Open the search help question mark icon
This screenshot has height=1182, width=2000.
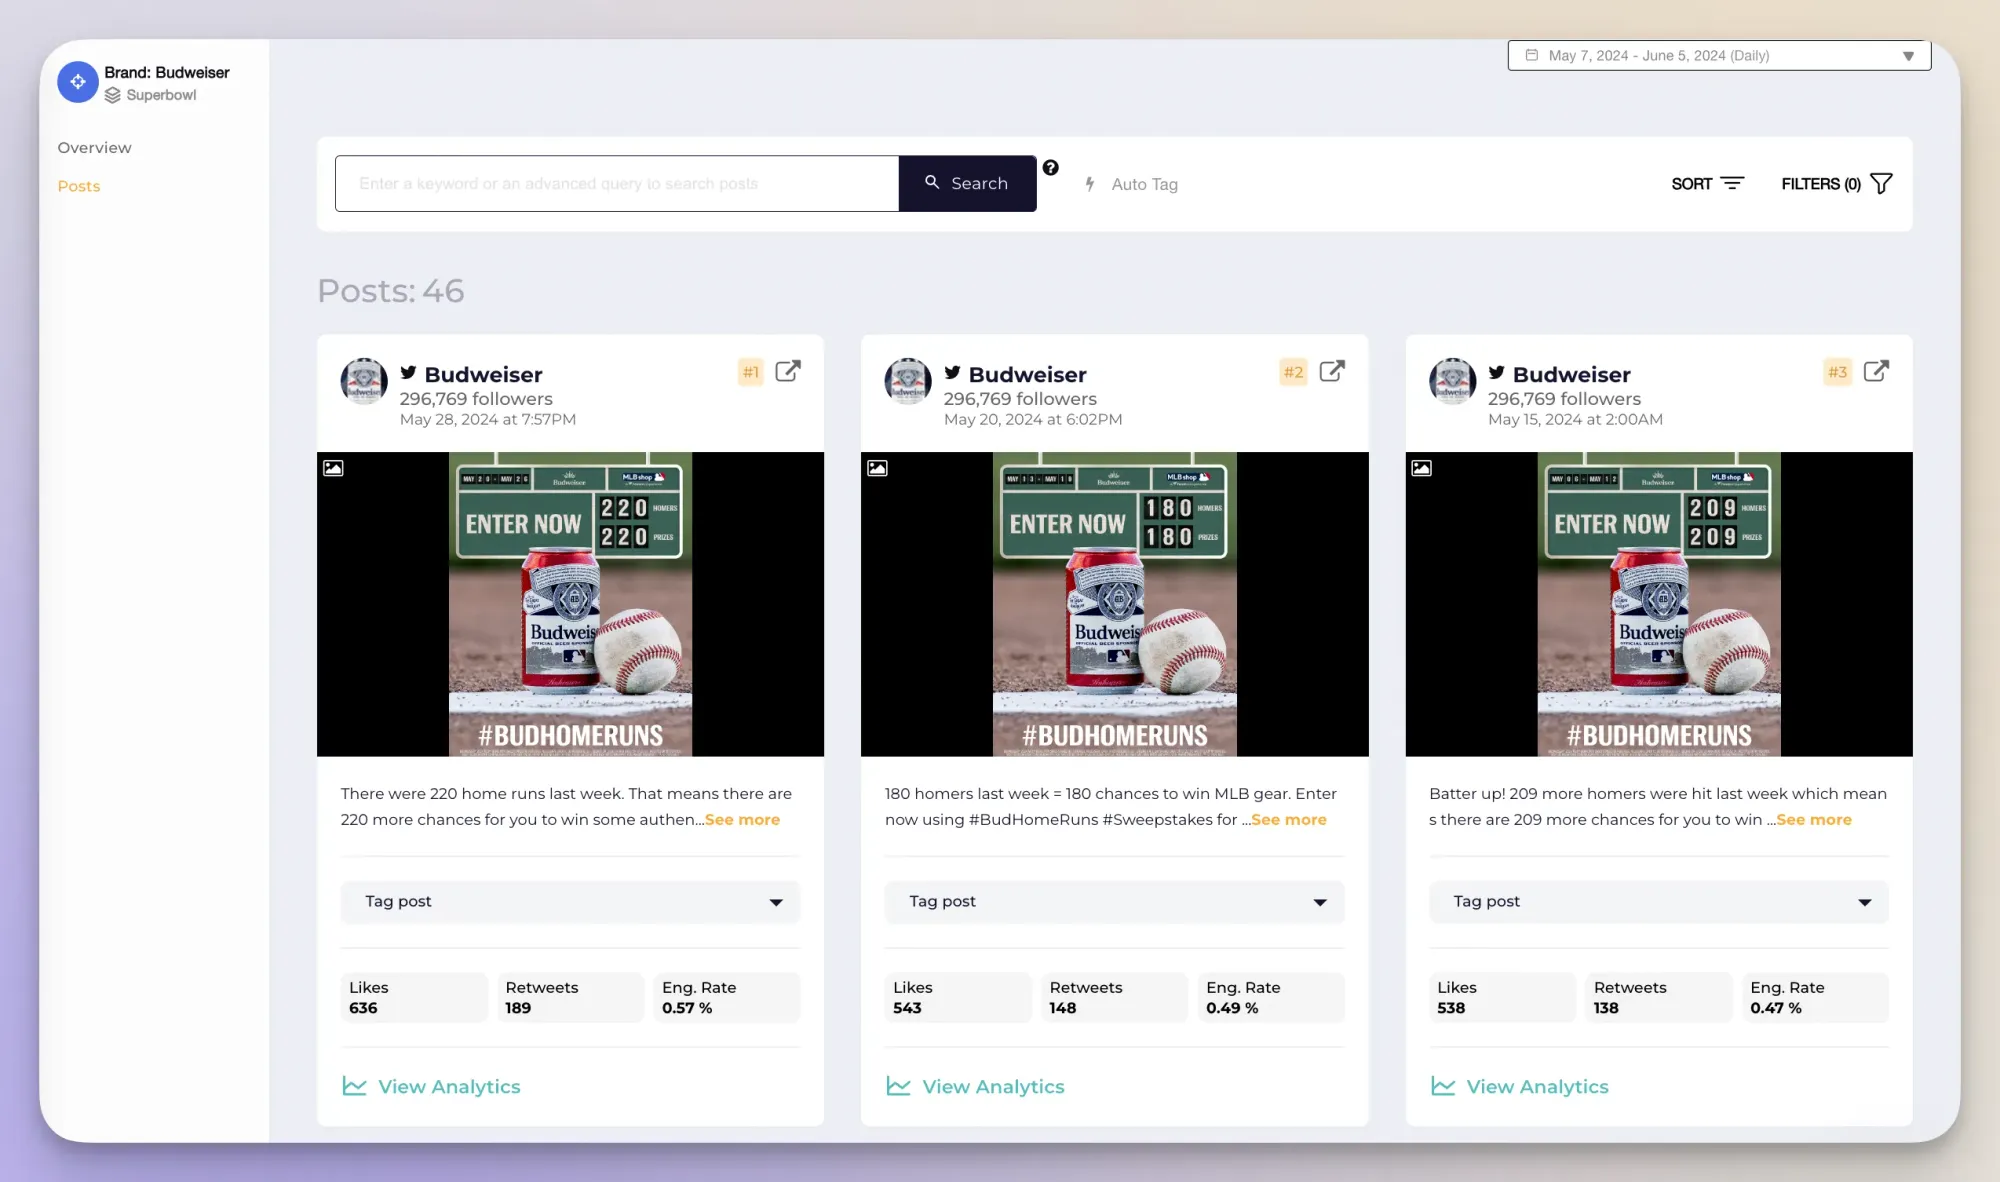point(1050,168)
